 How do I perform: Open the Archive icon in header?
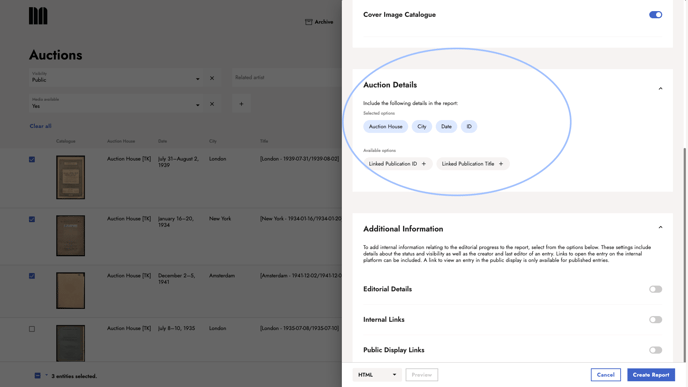tap(308, 22)
